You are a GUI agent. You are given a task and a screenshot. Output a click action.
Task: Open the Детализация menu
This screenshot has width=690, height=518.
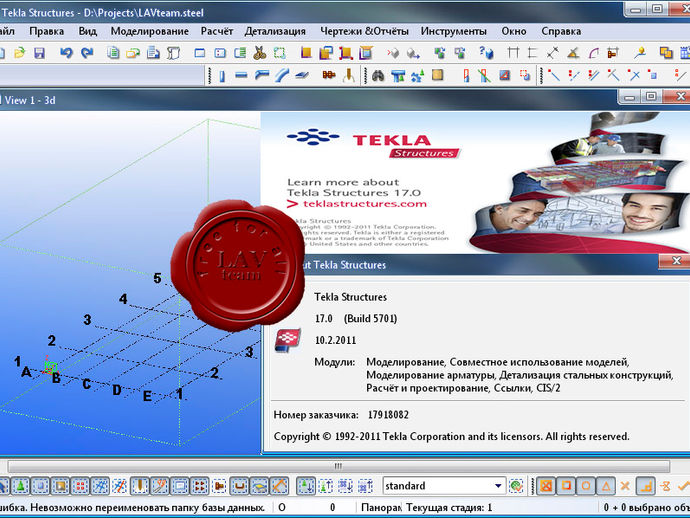[275, 31]
